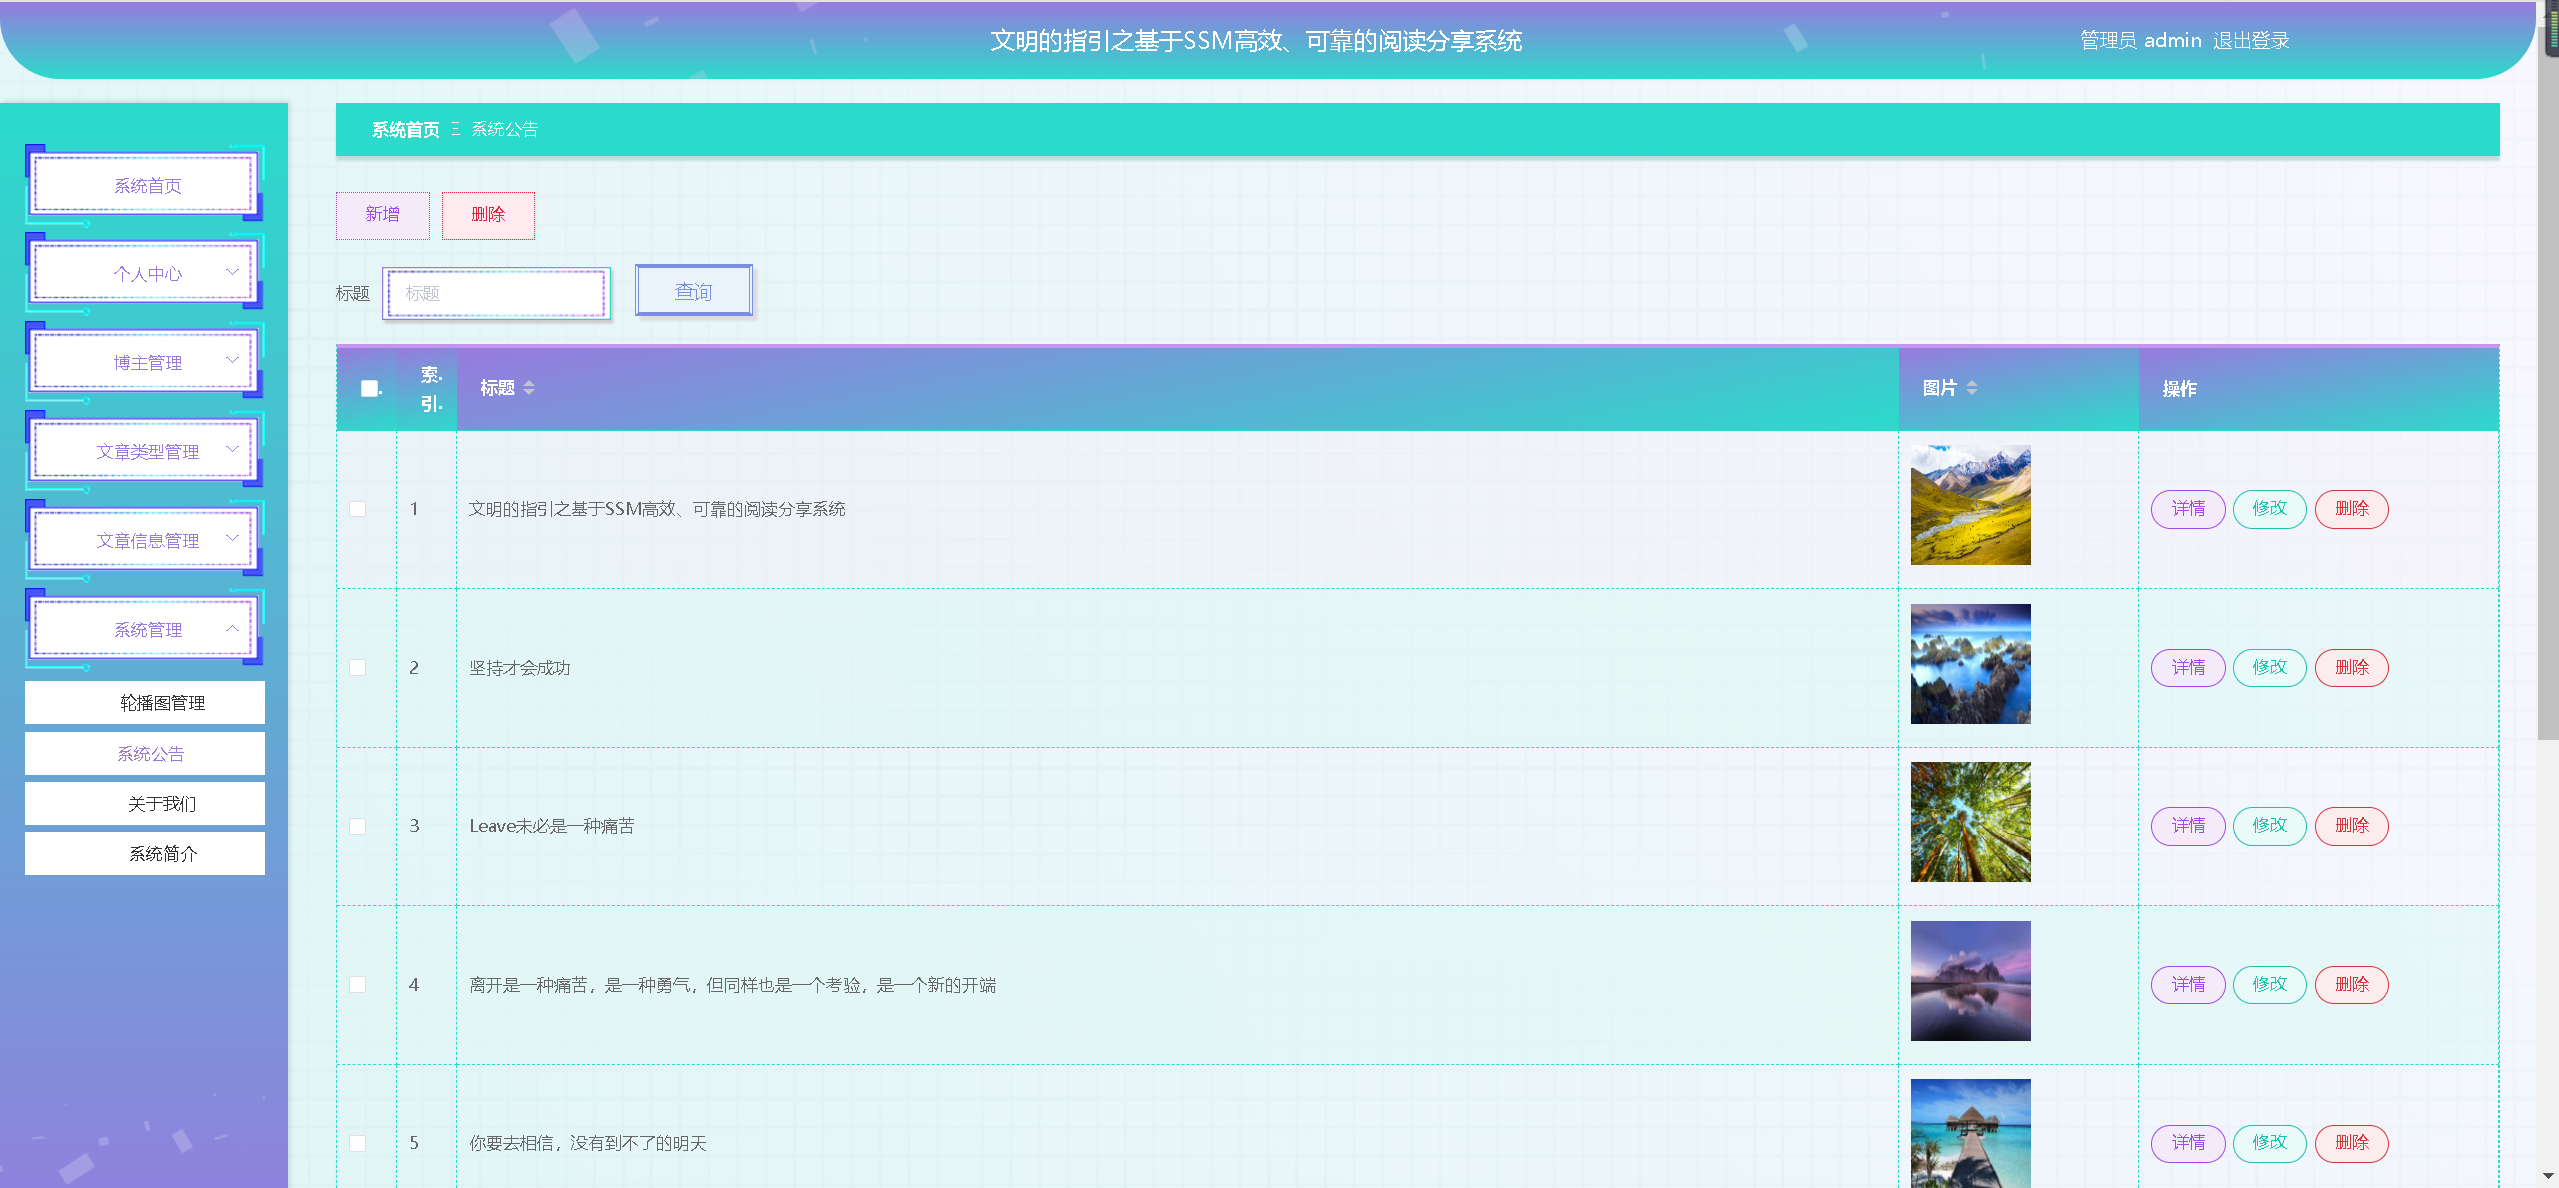
Task: Click the 查询 search button
Action: click(x=693, y=291)
